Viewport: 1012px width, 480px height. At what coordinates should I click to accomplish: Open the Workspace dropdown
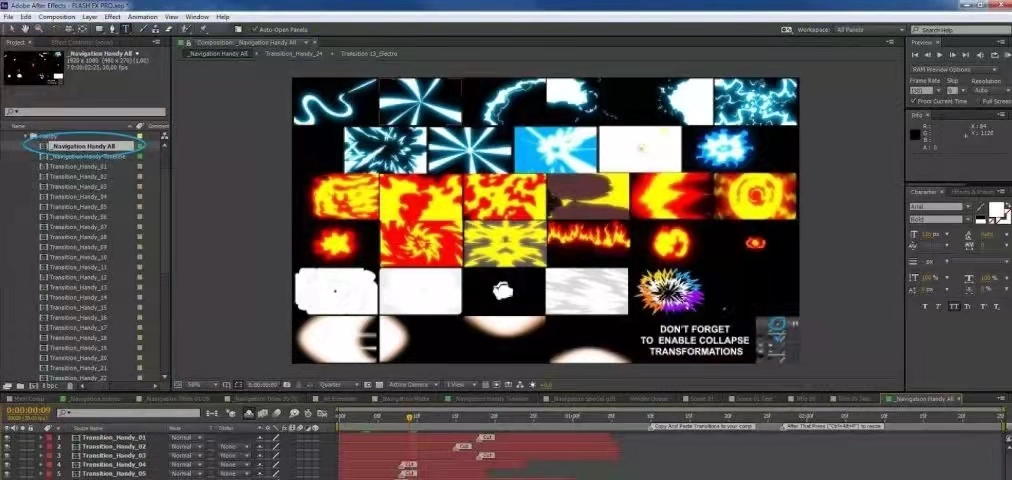pyautogui.click(x=869, y=30)
